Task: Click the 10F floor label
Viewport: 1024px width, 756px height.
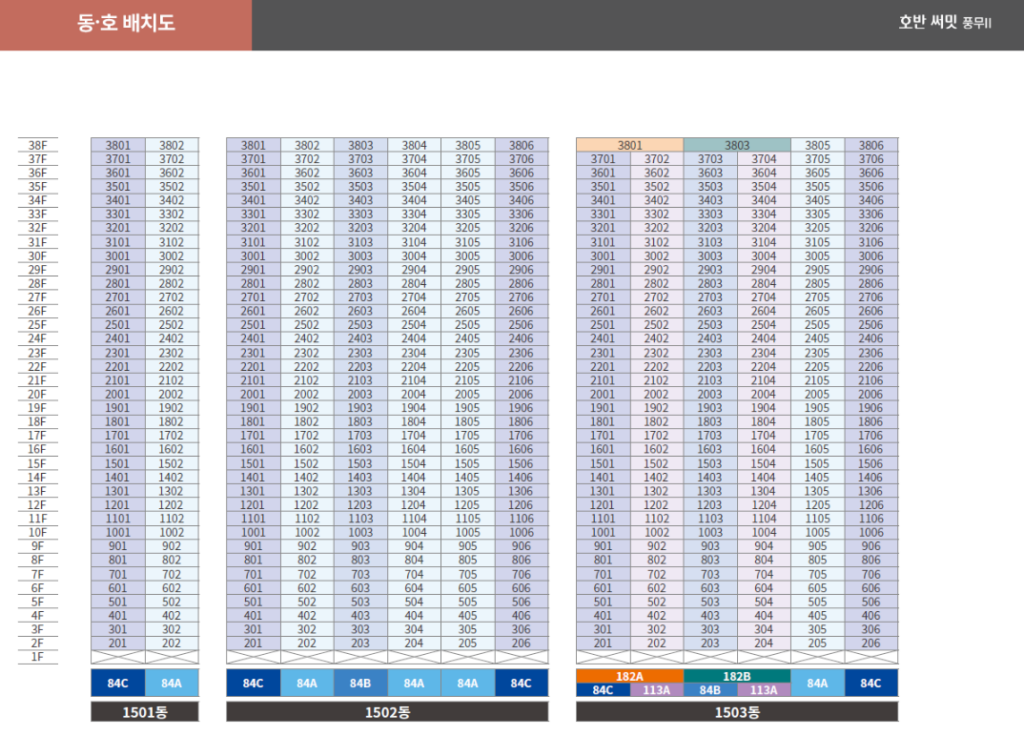Action: (38, 532)
